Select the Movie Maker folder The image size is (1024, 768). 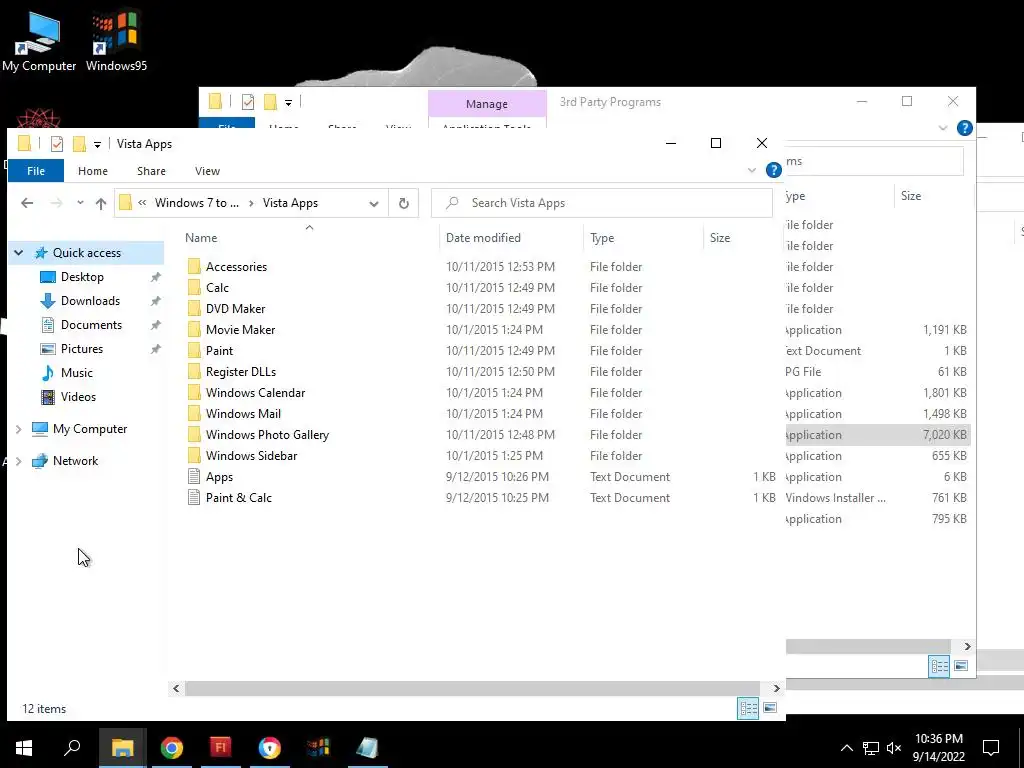pos(240,330)
